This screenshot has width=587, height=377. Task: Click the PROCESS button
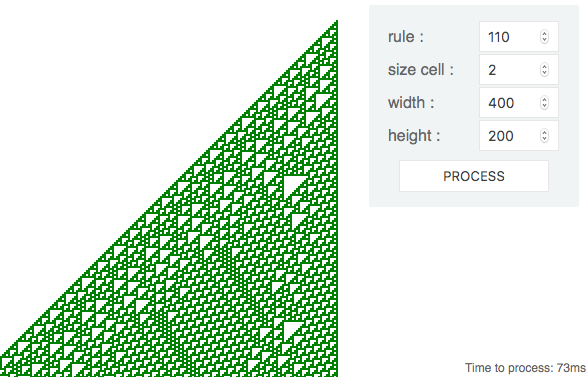474,176
